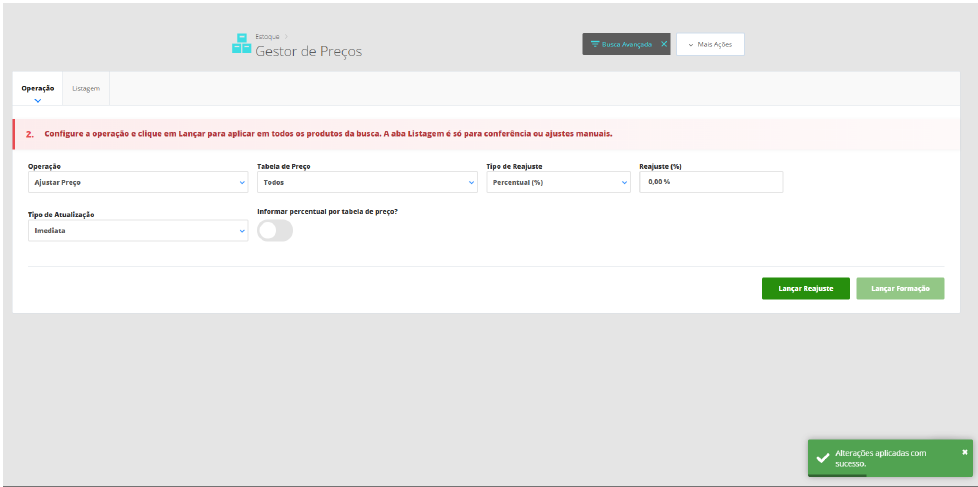The width and height of the screenshot is (978, 487).
Task: Click the Lançar Formação button
Action: tap(900, 289)
